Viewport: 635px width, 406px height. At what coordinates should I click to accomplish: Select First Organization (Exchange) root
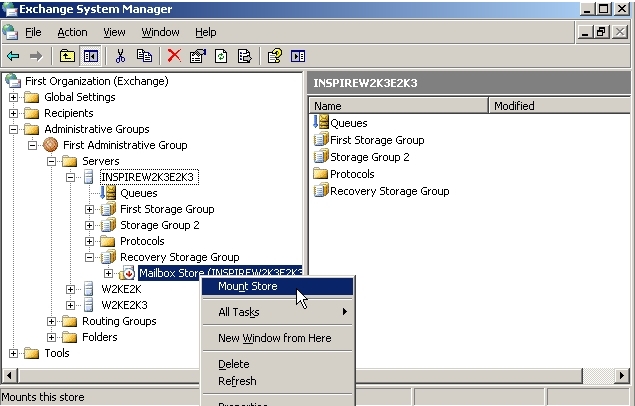96,81
